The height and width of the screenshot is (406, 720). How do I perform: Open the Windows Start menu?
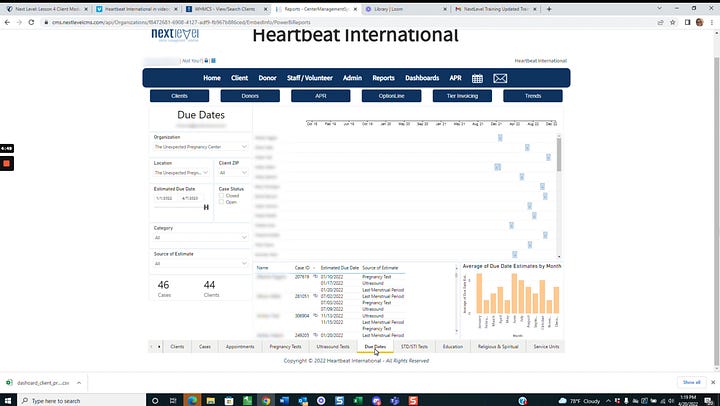pyautogui.click(x=7, y=400)
